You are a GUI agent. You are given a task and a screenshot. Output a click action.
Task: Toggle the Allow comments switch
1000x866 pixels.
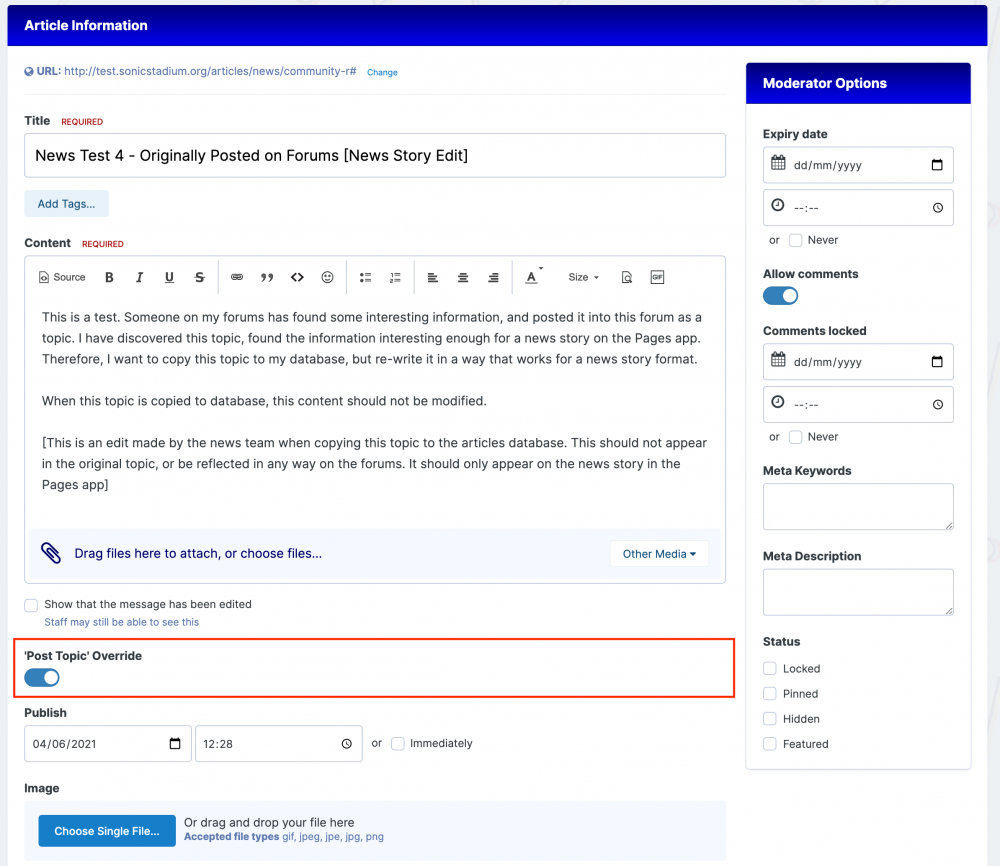(781, 296)
